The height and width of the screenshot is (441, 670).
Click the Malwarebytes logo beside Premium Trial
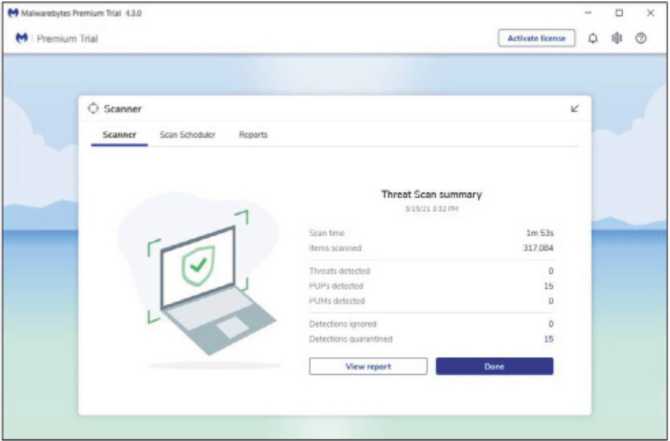tap(22, 38)
